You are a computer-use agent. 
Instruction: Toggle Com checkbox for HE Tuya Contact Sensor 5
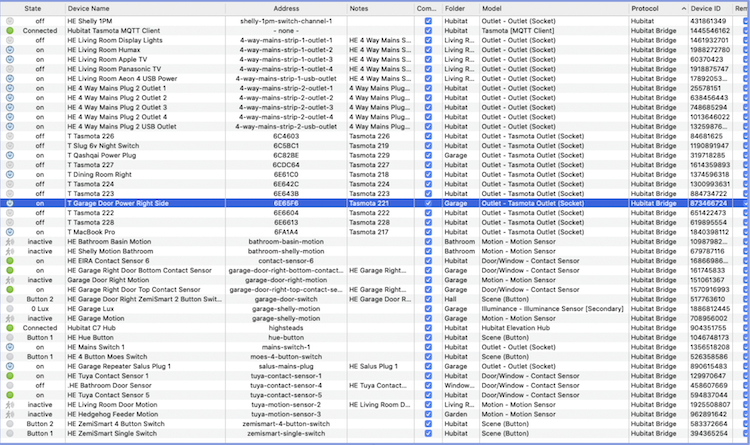click(428, 395)
